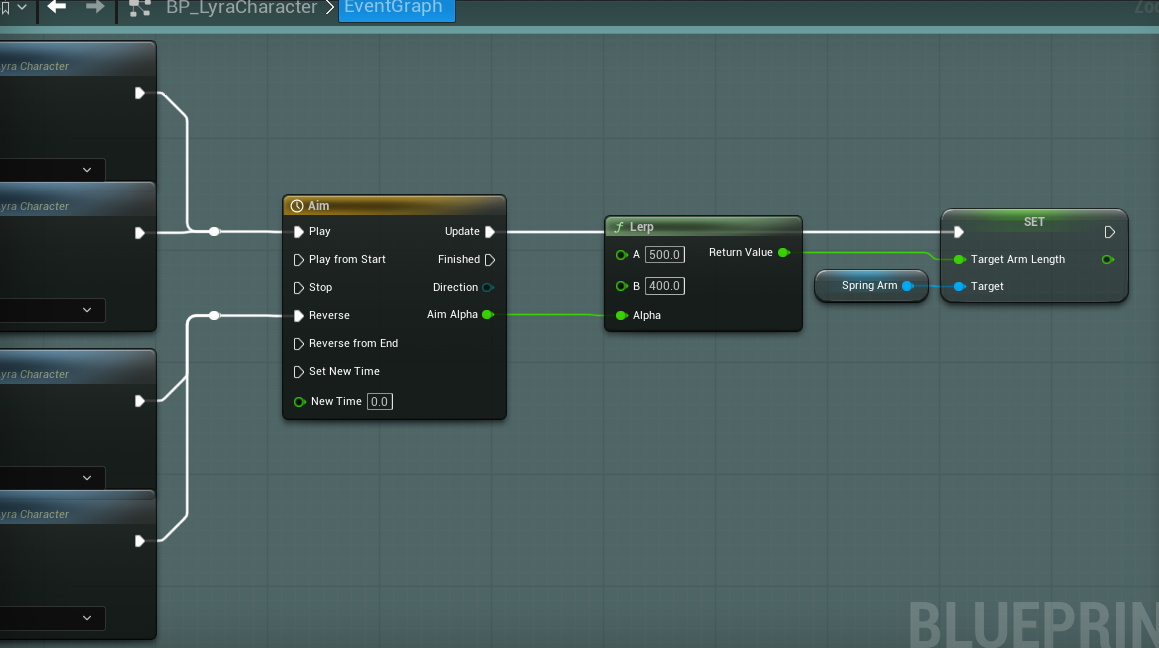Click the Lerp node title bar
The width and height of the screenshot is (1159, 648).
(703, 227)
